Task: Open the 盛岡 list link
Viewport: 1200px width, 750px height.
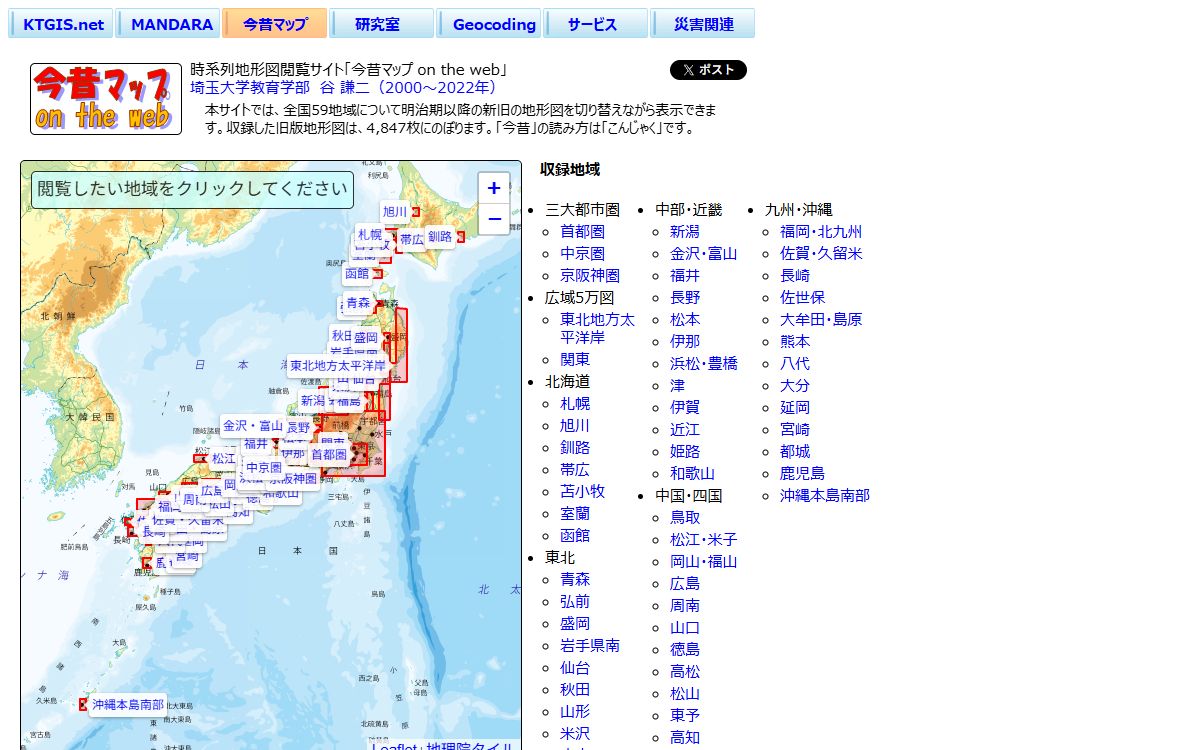Action: pyautogui.click(x=575, y=623)
